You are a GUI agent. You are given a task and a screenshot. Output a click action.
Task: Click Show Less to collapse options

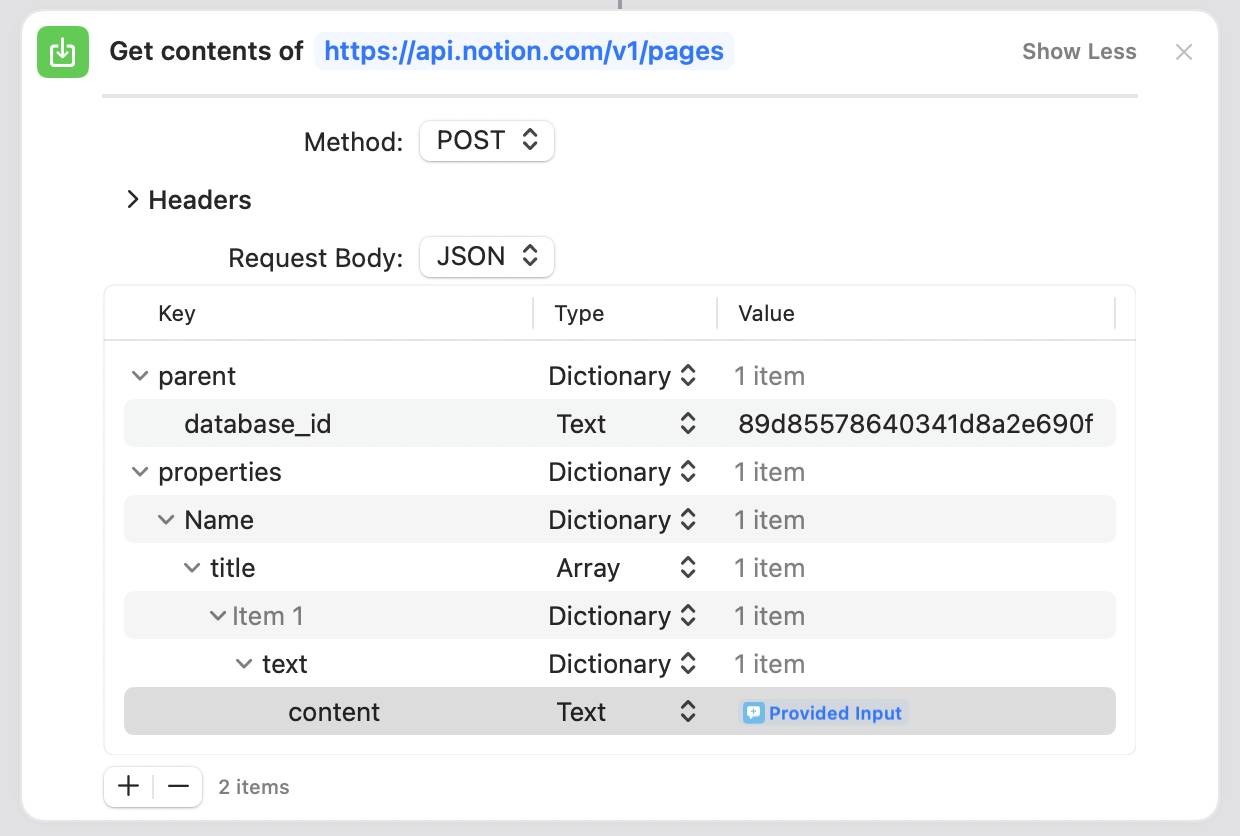pyautogui.click(x=1079, y=52)
